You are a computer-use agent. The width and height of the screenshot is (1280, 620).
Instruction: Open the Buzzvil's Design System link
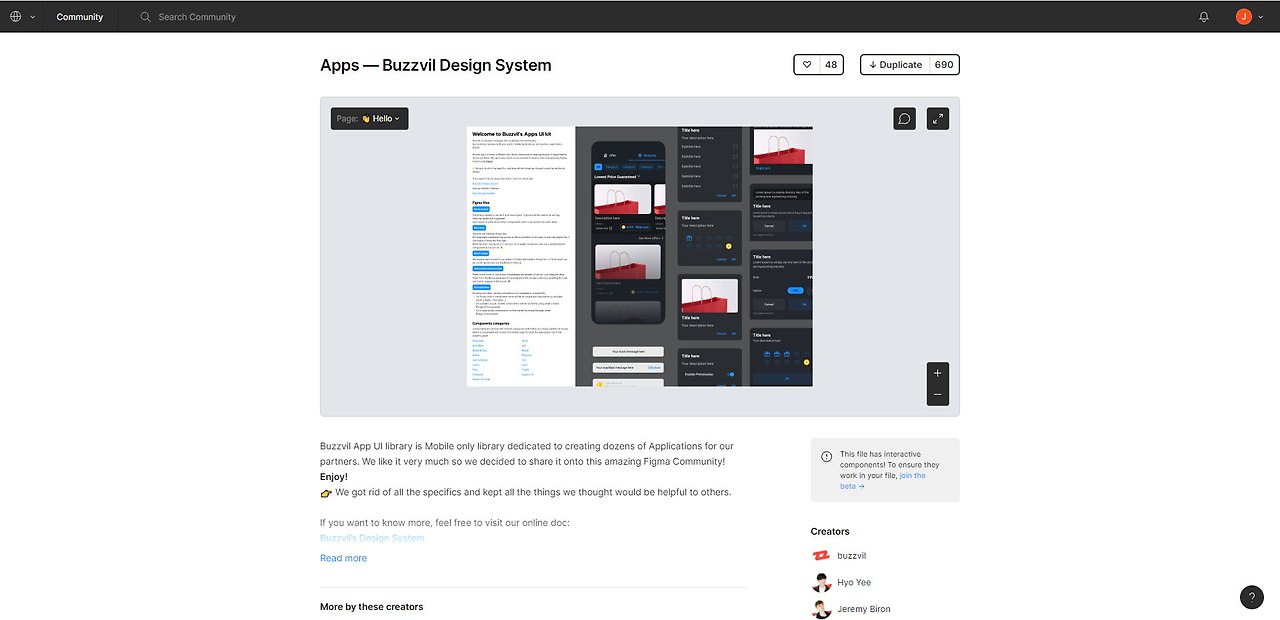(372, 538)
